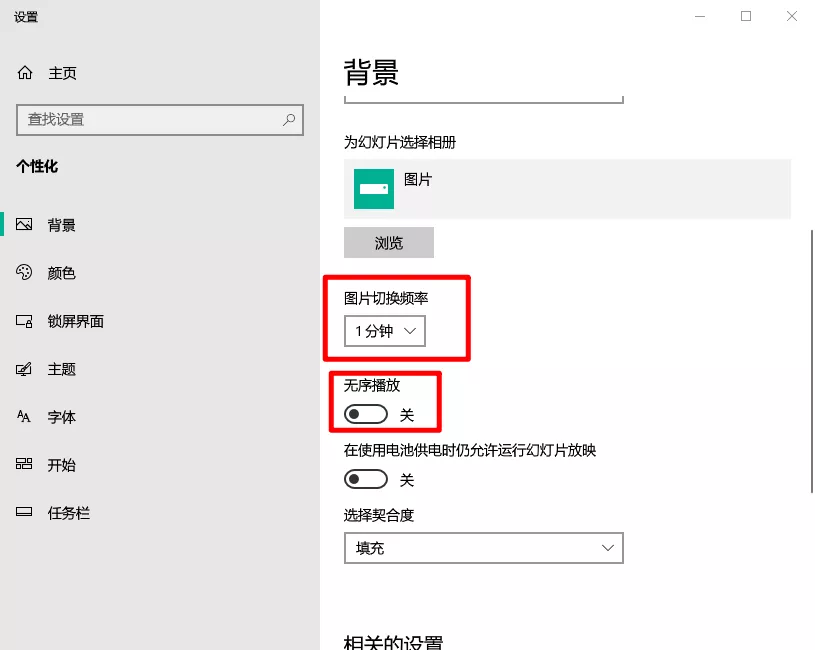
Task: Select the 字体 fonts icon
Action: point(24,416)
